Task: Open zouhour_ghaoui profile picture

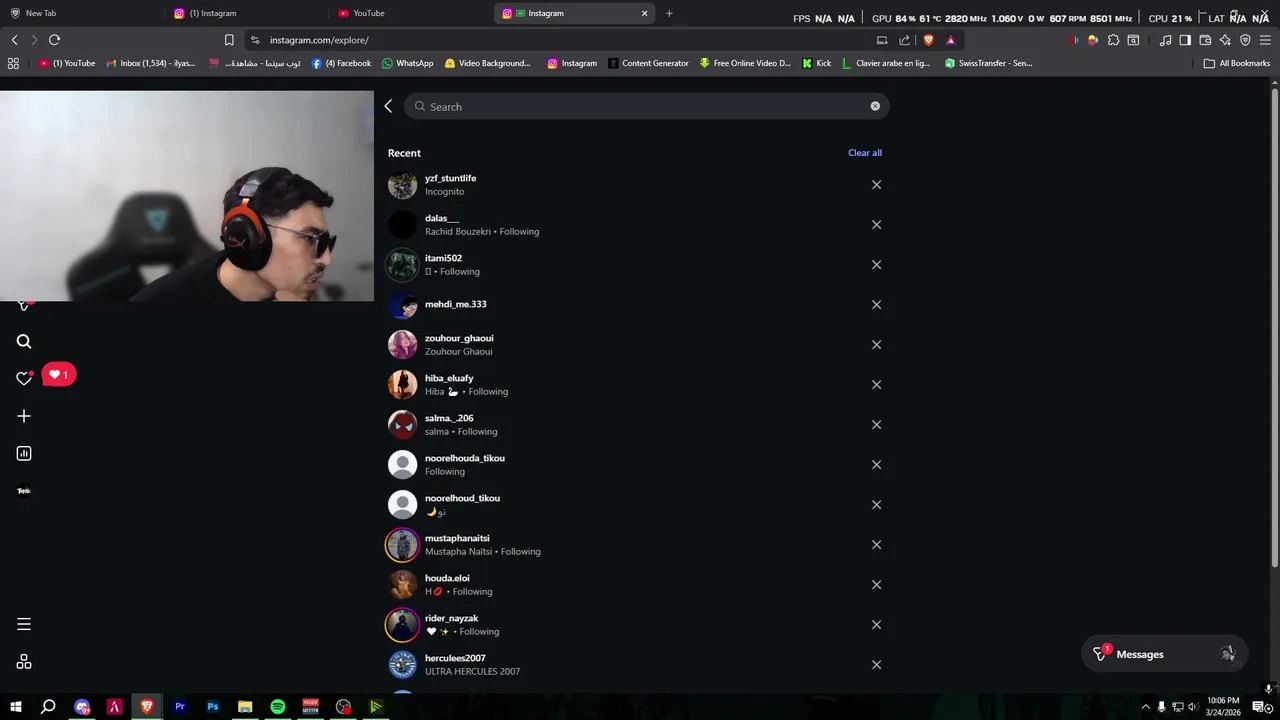Action: click(x=402, y=345)
